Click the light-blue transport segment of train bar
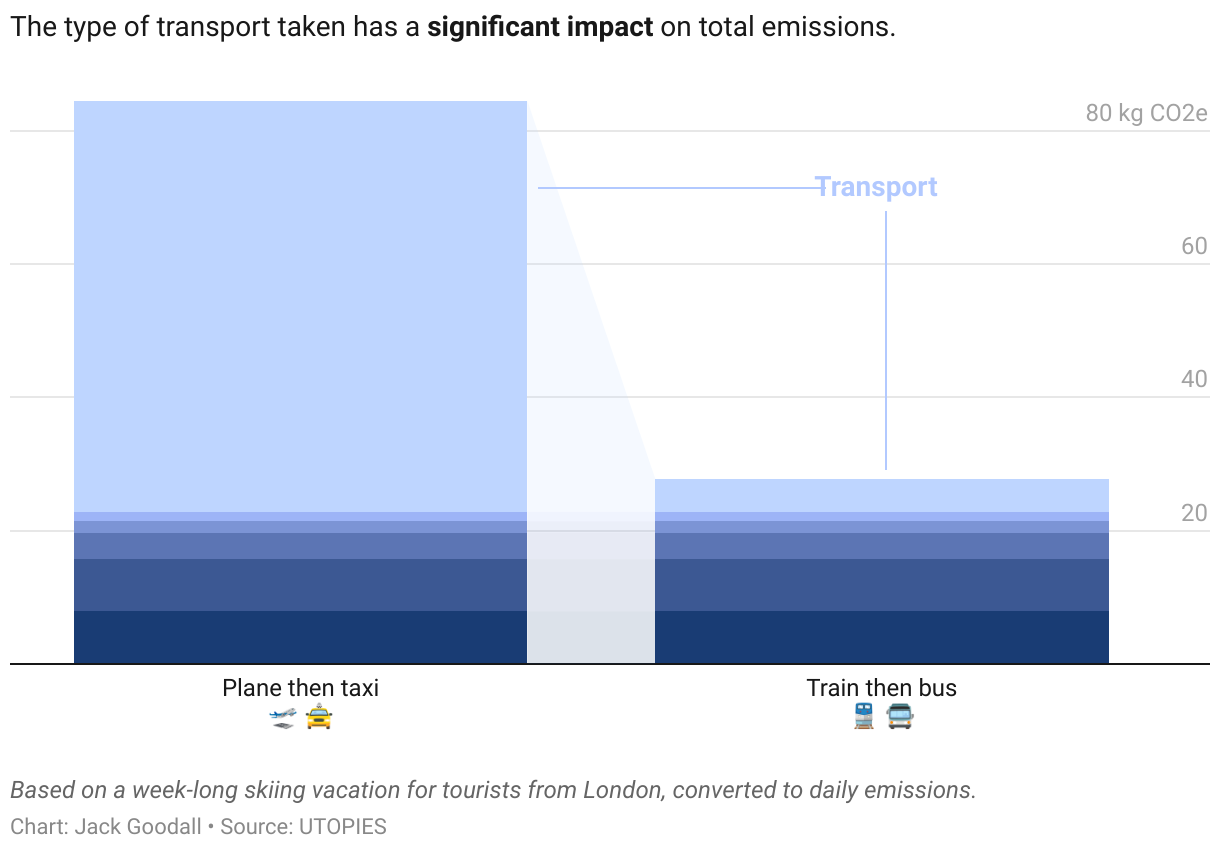 [882, 495]
